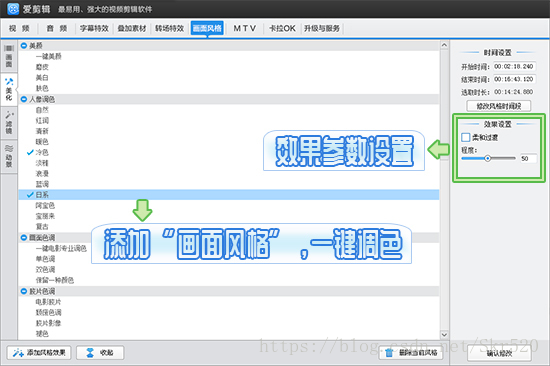The height and width of the screenshot is (366, 550).
Task: Select the 肤色 effect
Action: click(42, 88)
